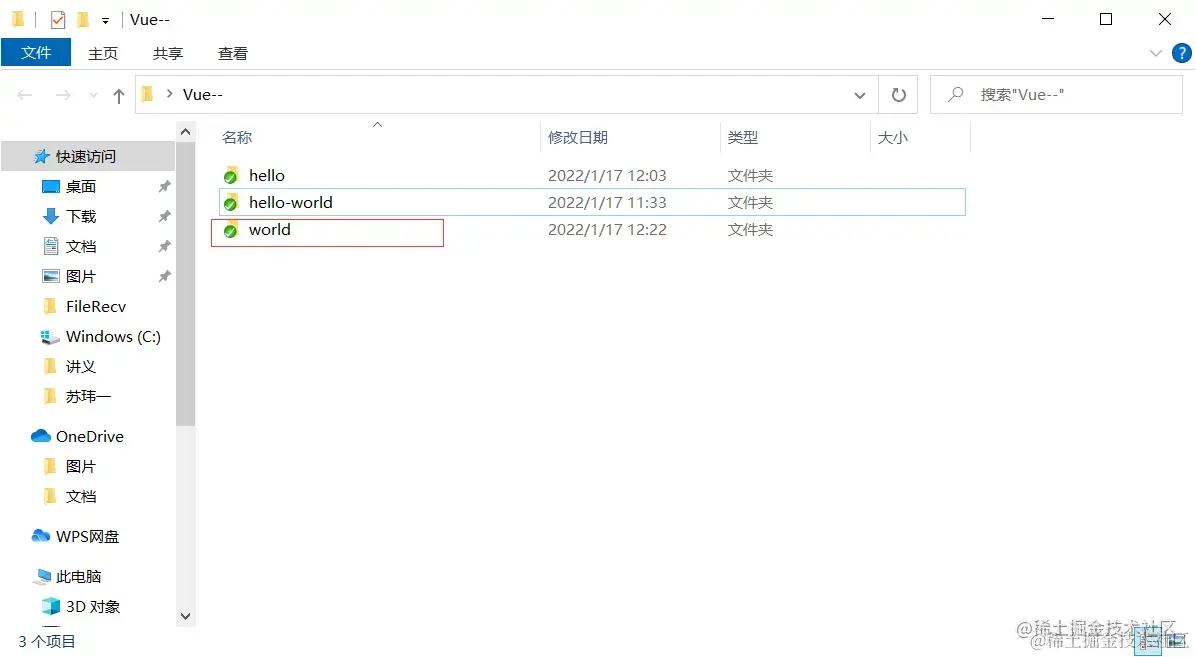Go forward with the right arrow

(x=63, y=95)
